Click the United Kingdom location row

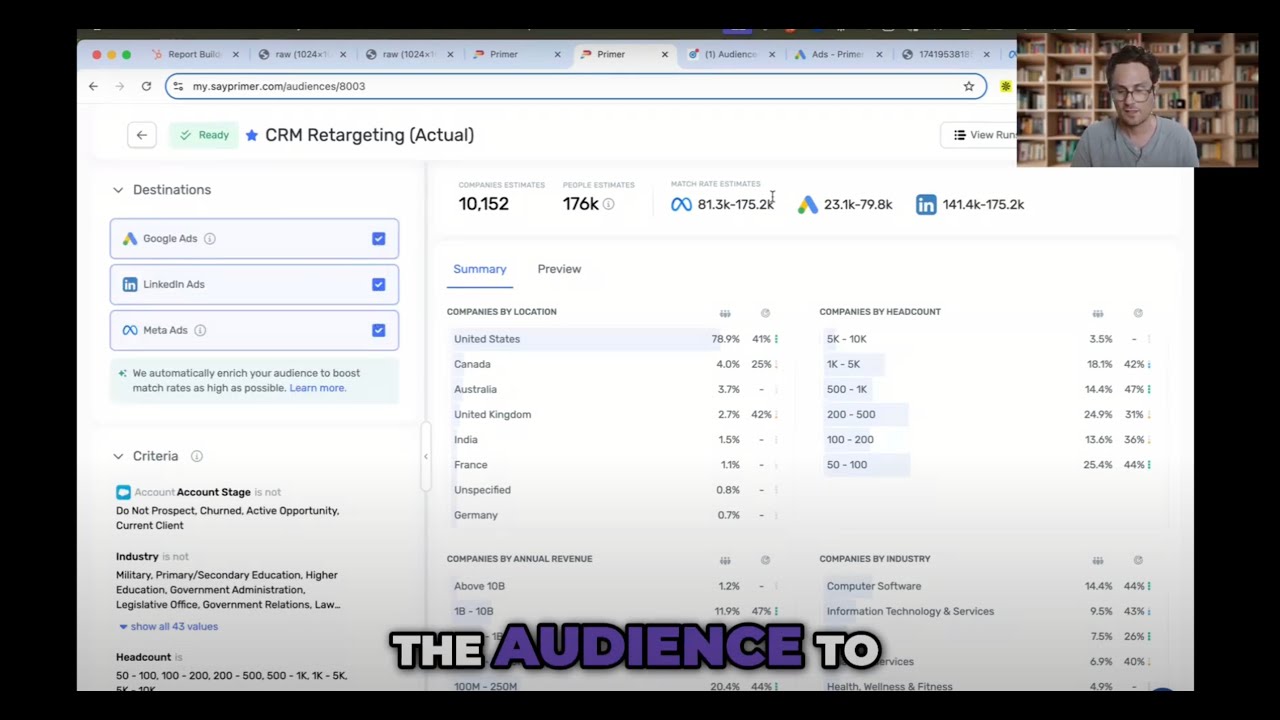pyautogui.click(x=614, y=414)
